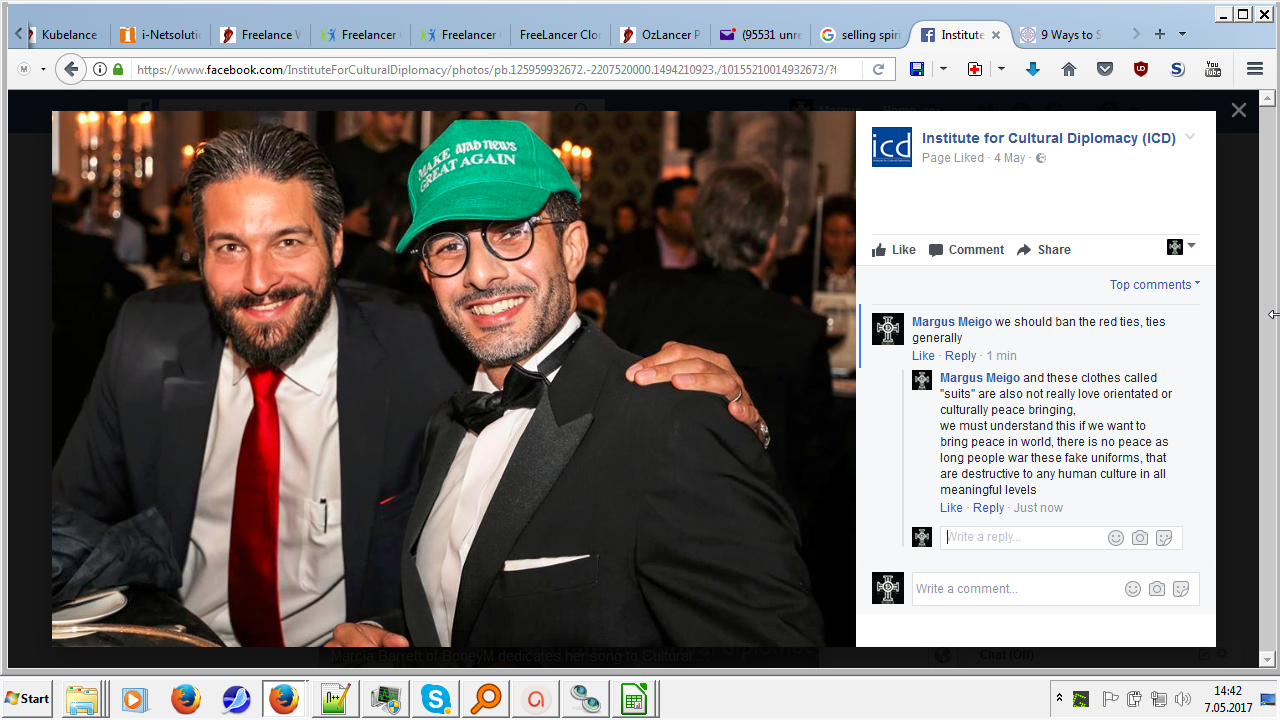The width and height of the screenshot is (1280, 720).
Task: Reply to the red ties comment
Action: [961, 356]
